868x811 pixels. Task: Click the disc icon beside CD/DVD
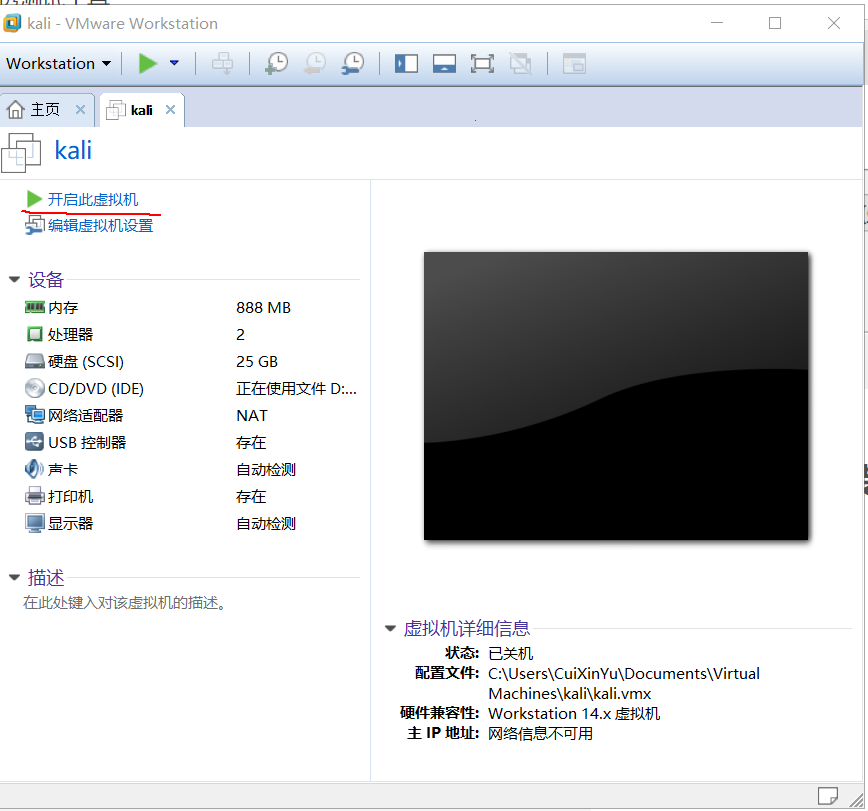34,388
